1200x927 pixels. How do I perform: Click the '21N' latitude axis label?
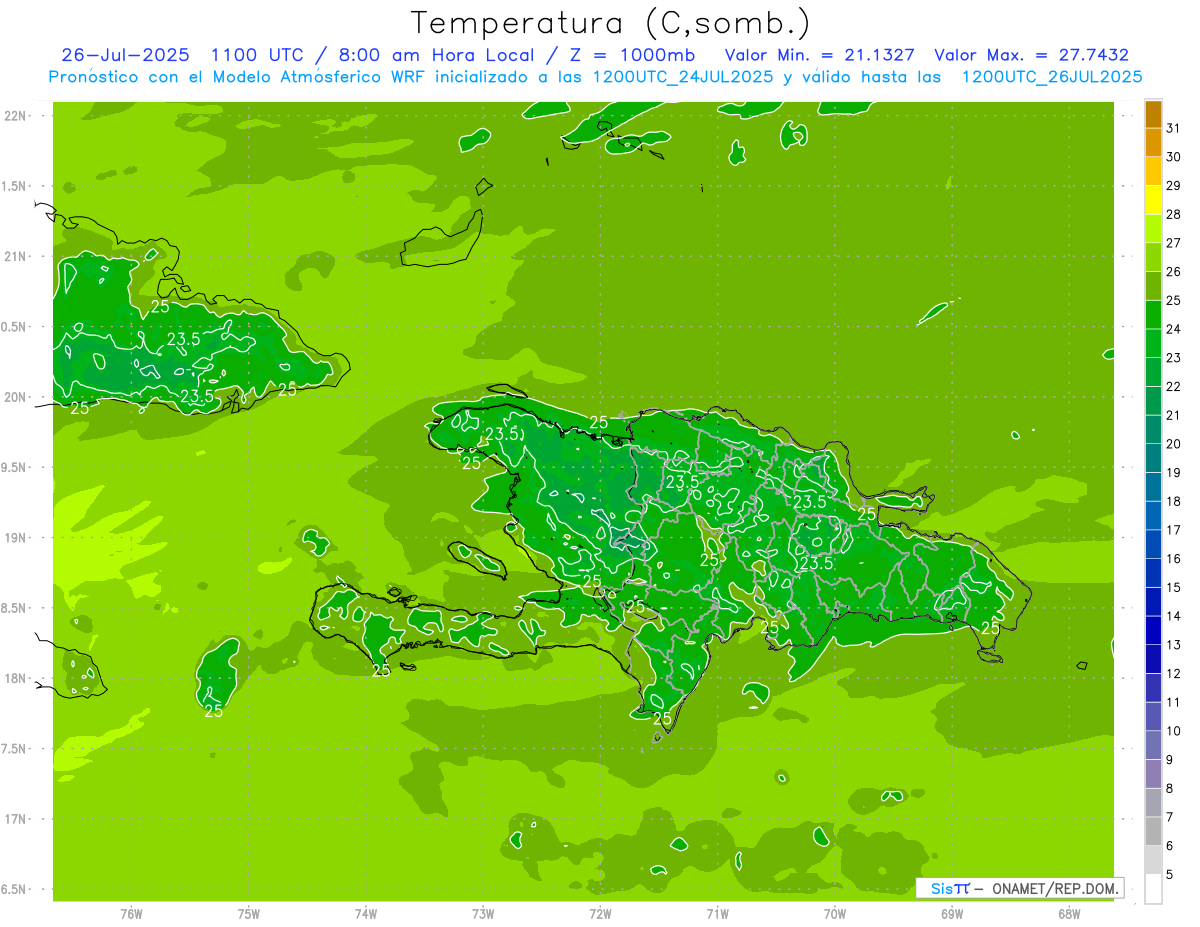(x=17, y=256)
